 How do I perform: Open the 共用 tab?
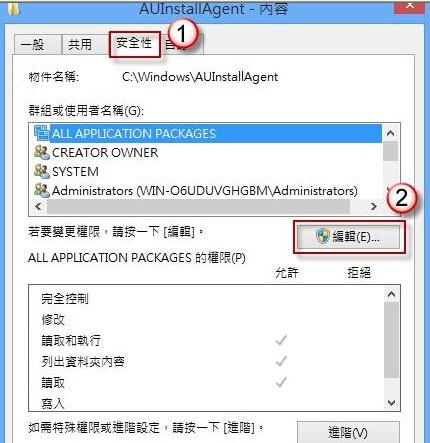[x=80, y=45]
